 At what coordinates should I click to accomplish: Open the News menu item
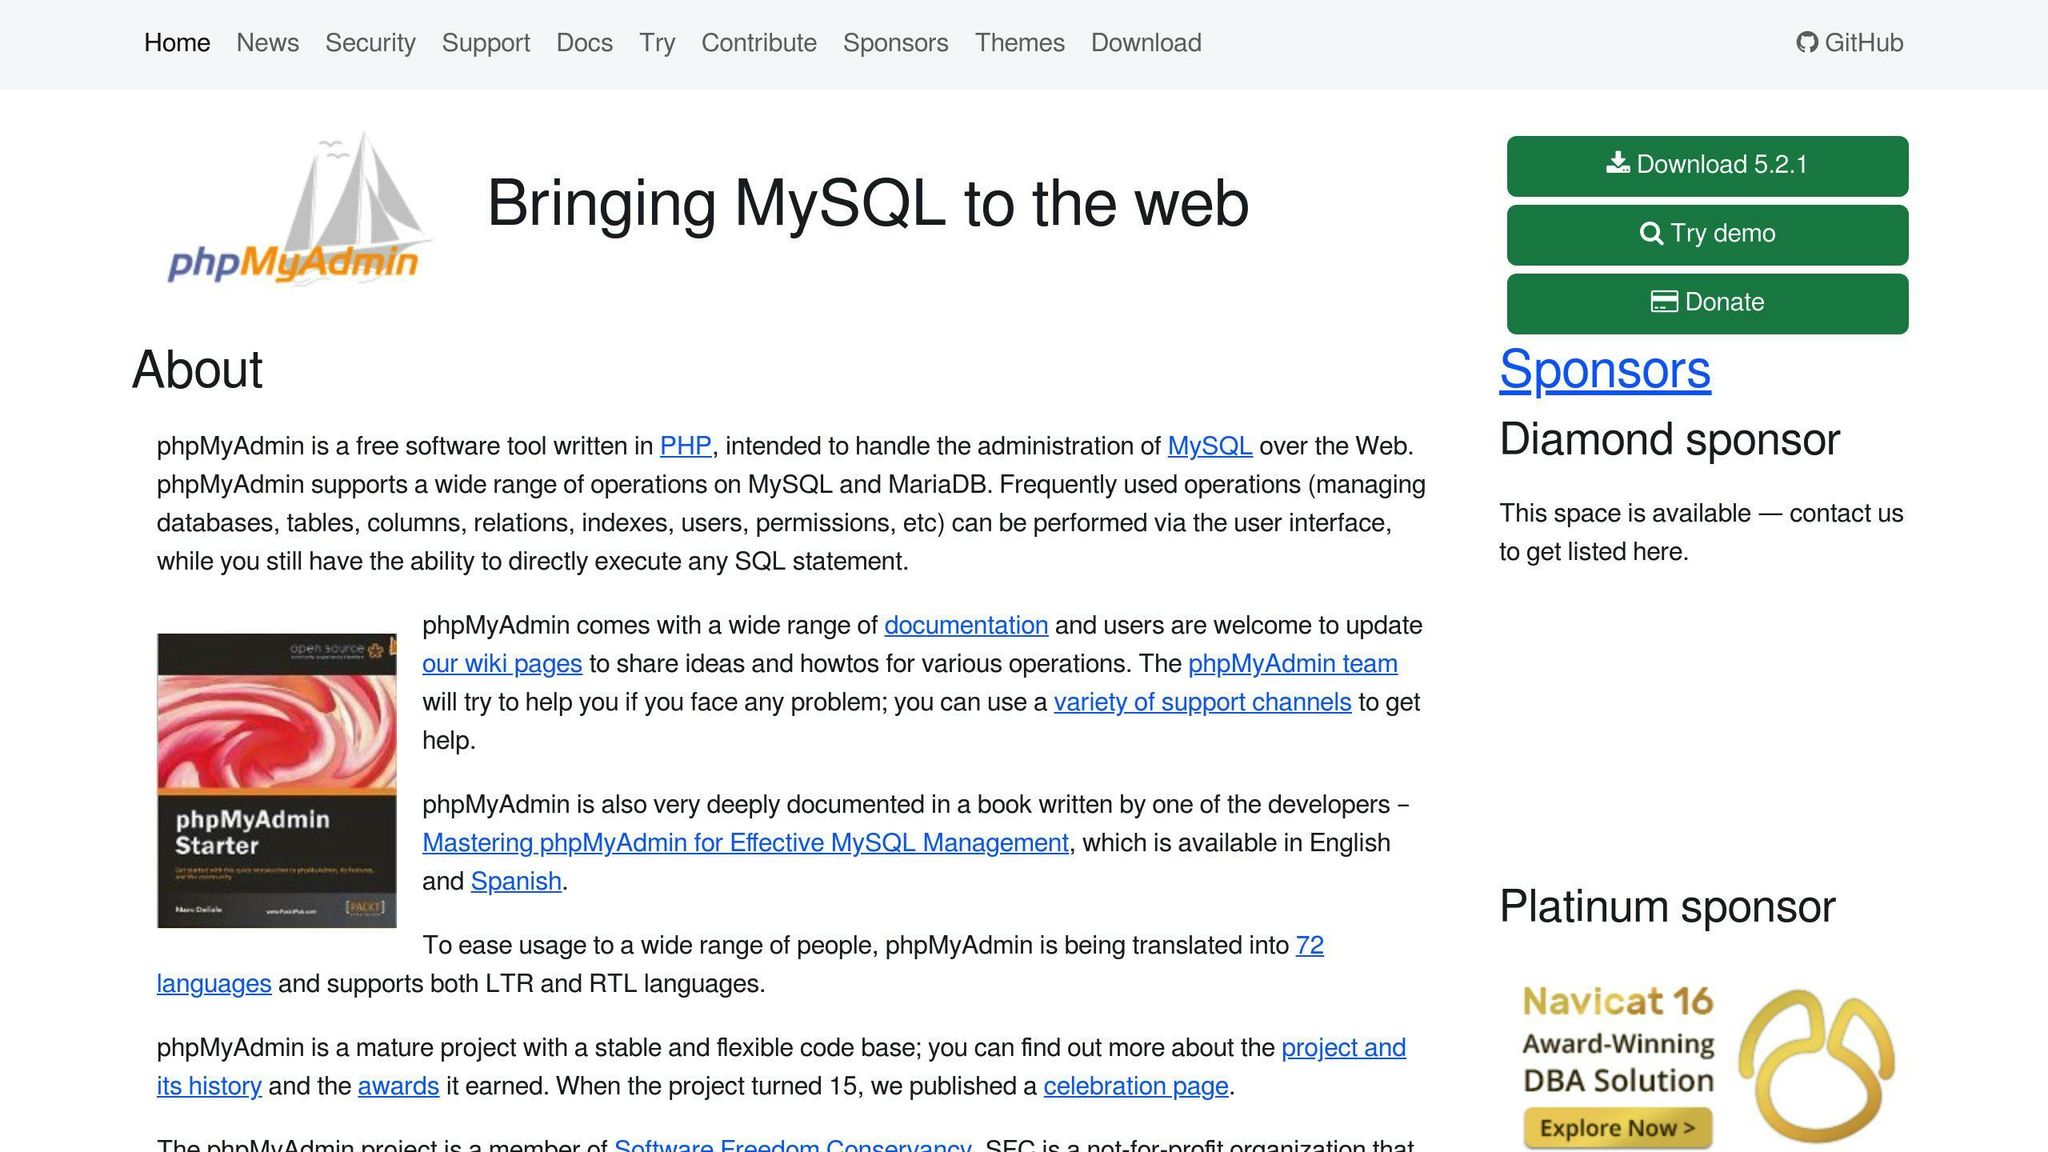click(x=267, y=43)
